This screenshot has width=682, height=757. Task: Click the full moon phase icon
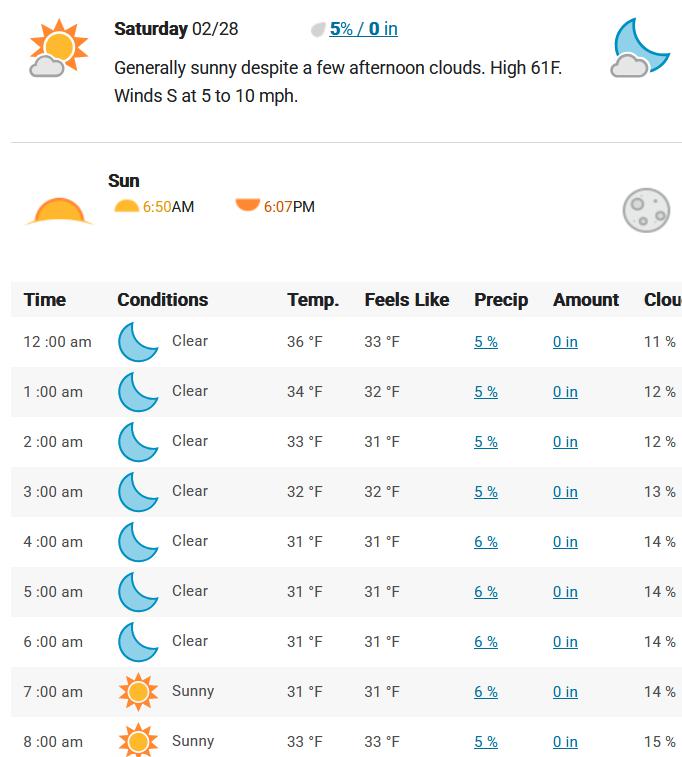[x=646, y=210]
